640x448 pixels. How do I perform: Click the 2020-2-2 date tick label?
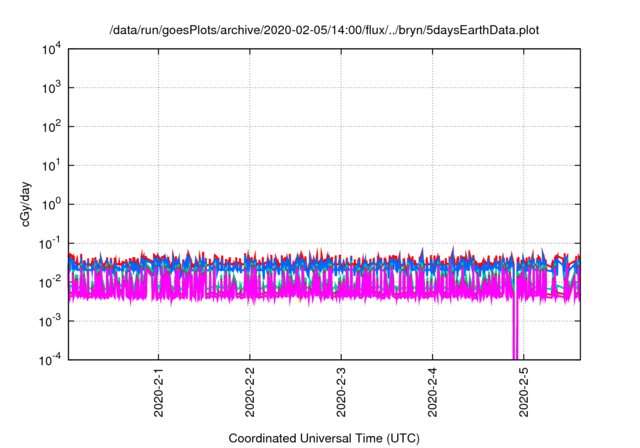pyautogui.click(x=250, y=392)
